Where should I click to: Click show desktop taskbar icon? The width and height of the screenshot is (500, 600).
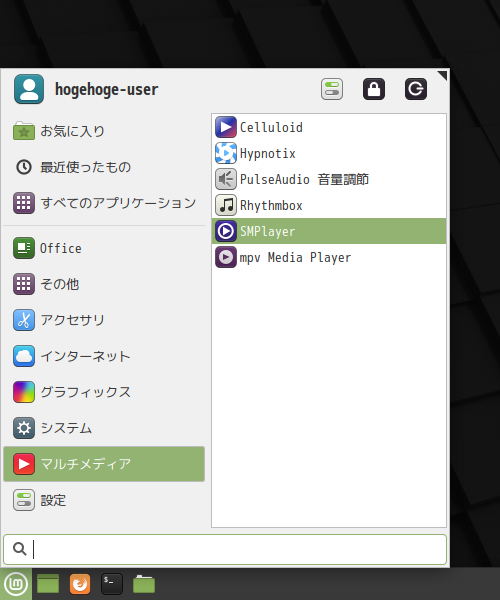point(48,584)
